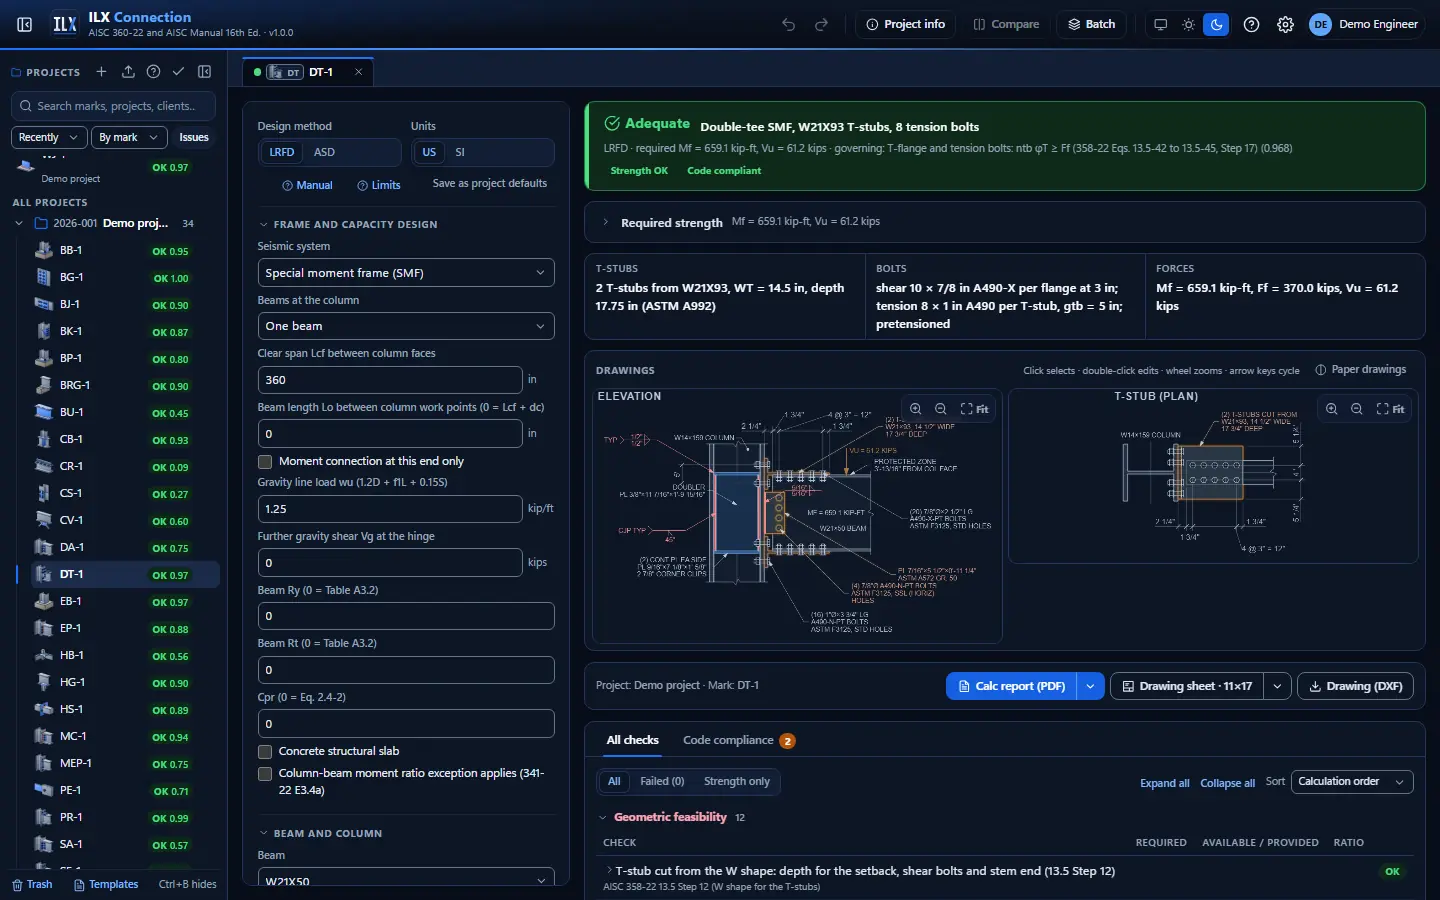The image size is (1440, 900).
Task: Check Moment connection at this end only
Action: coord(265,461)
